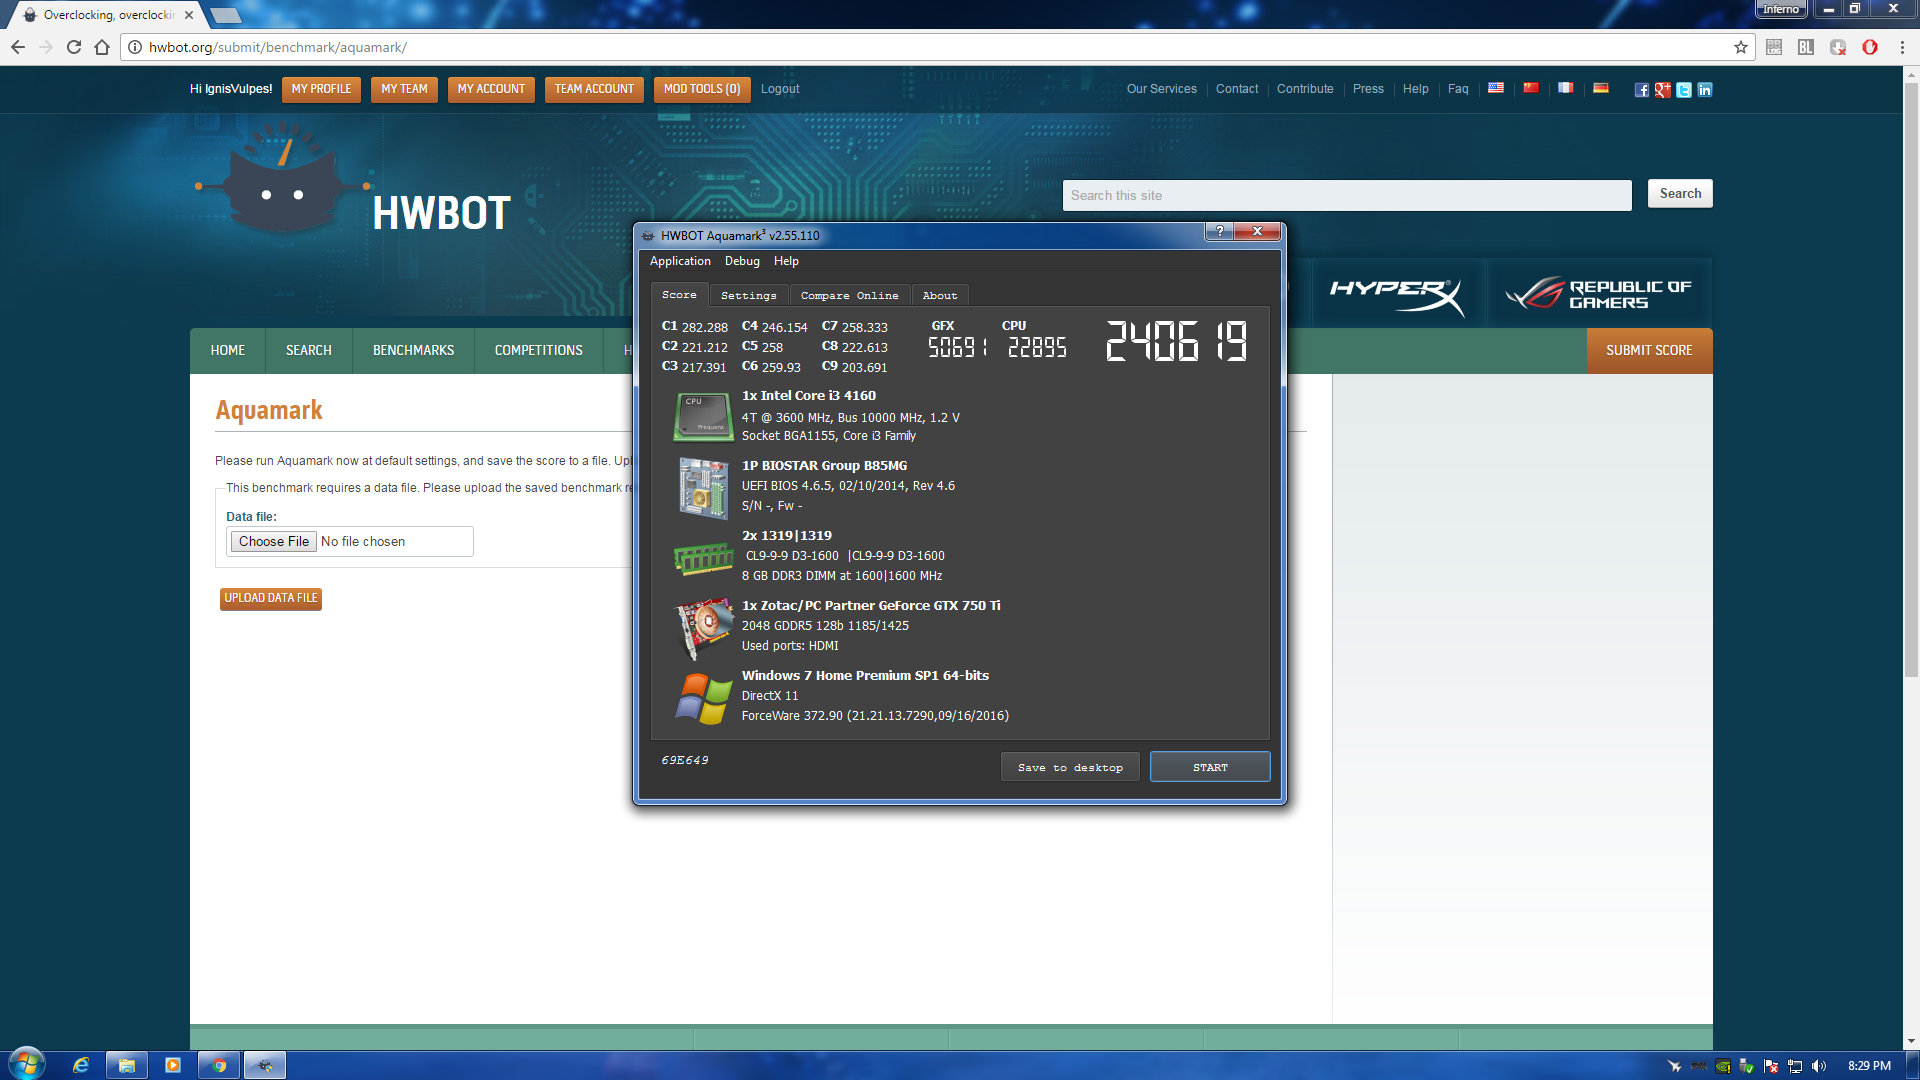The height and width of the screenshot is (1080, 1920).
Task: Click Save to desktop button
Action: click(1070, 767)
